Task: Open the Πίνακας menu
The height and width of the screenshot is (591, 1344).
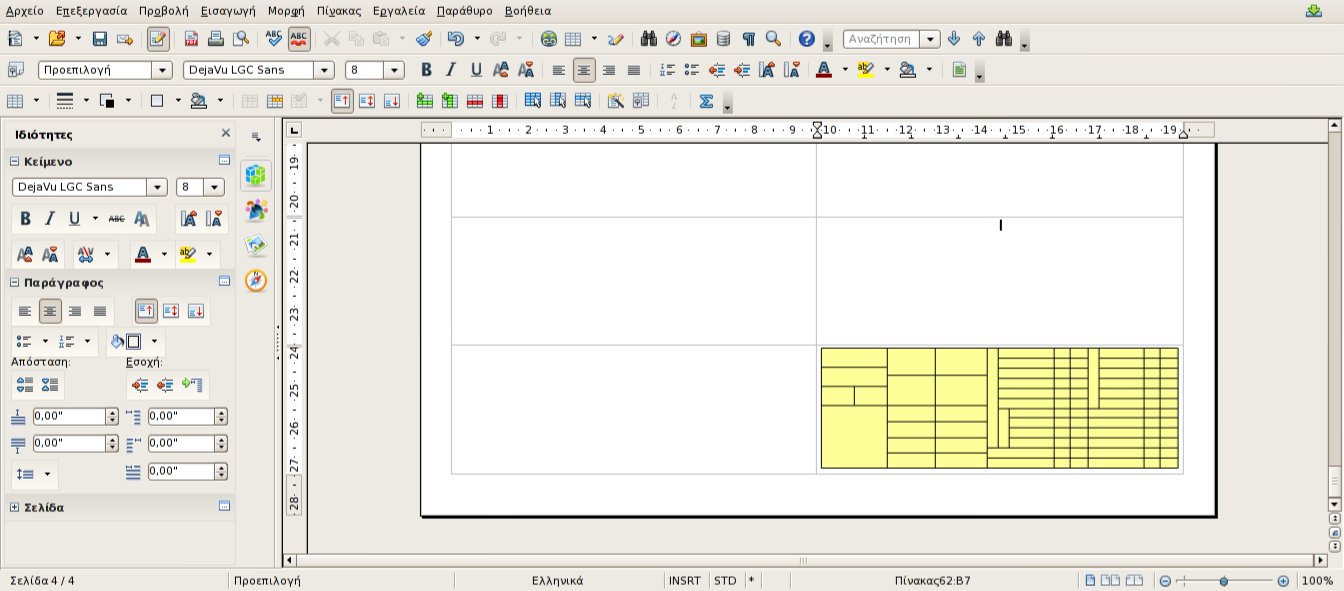Action: pyautogui.click(x=337, y=11)
